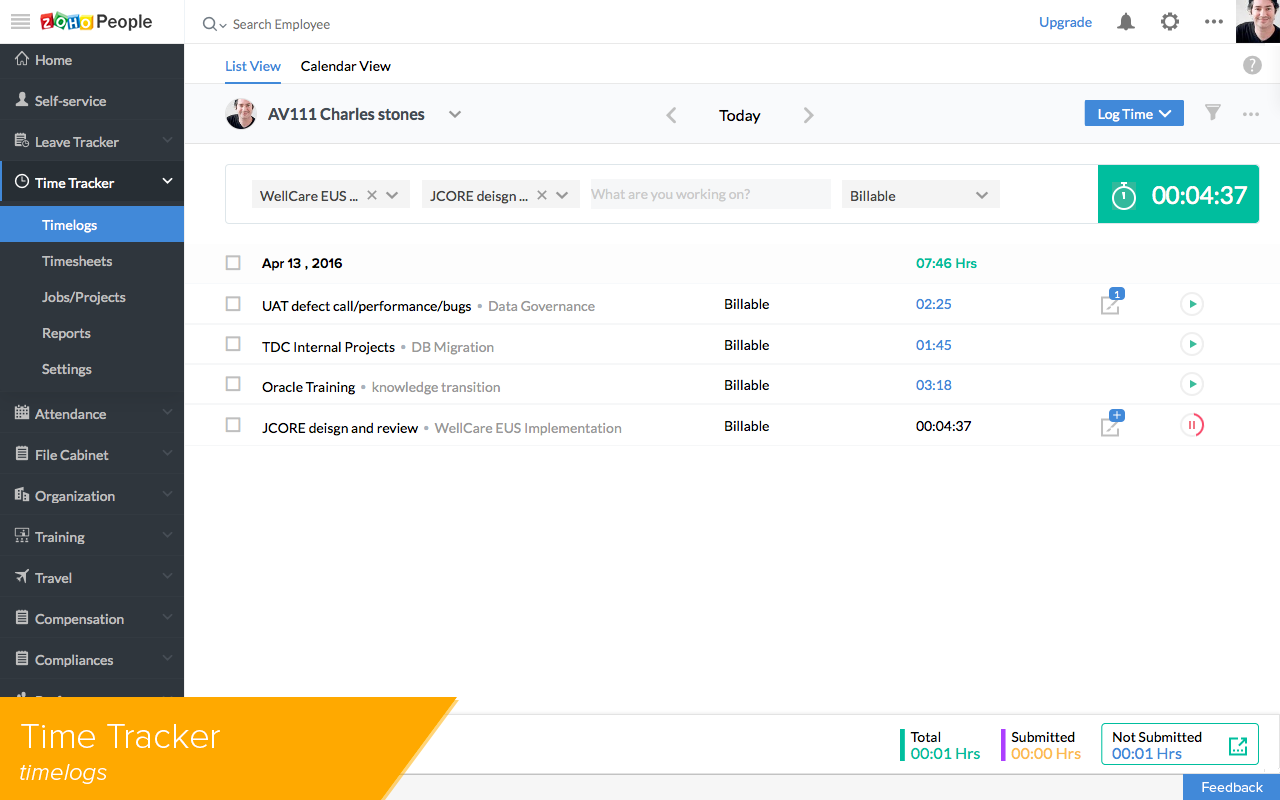Select the Oracle Training row checkbox

(x=233, y=384)
